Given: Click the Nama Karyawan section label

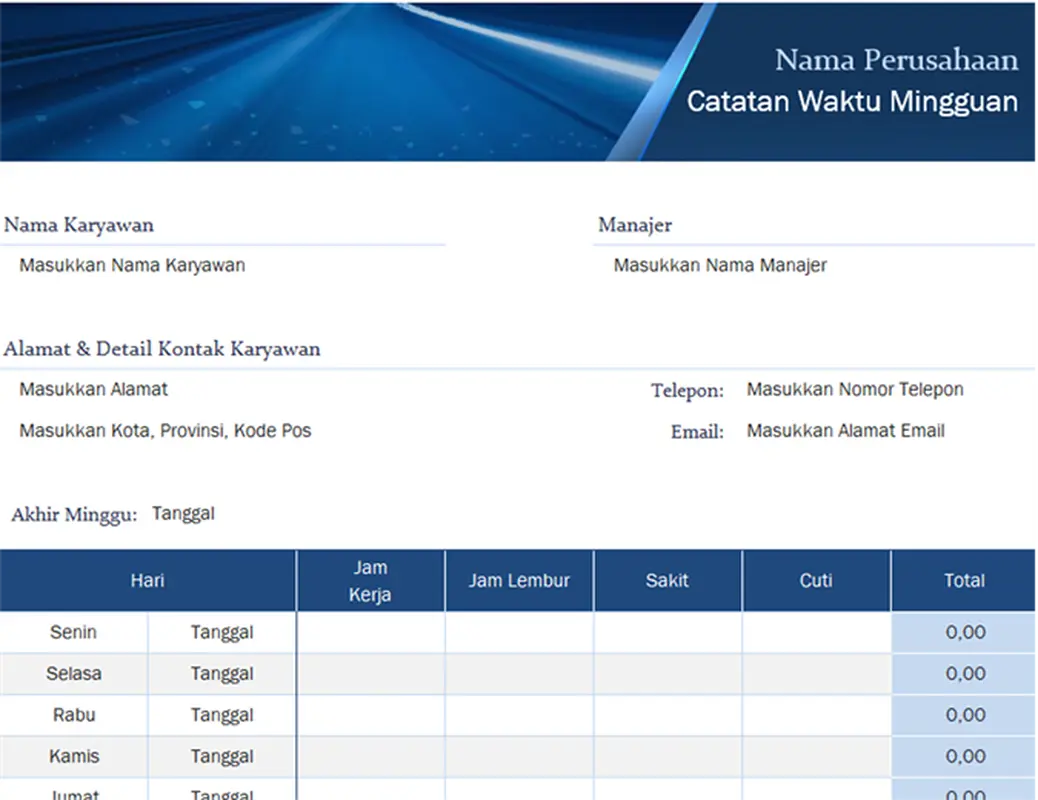Looking at the screenshot, I should coord(79,225).
